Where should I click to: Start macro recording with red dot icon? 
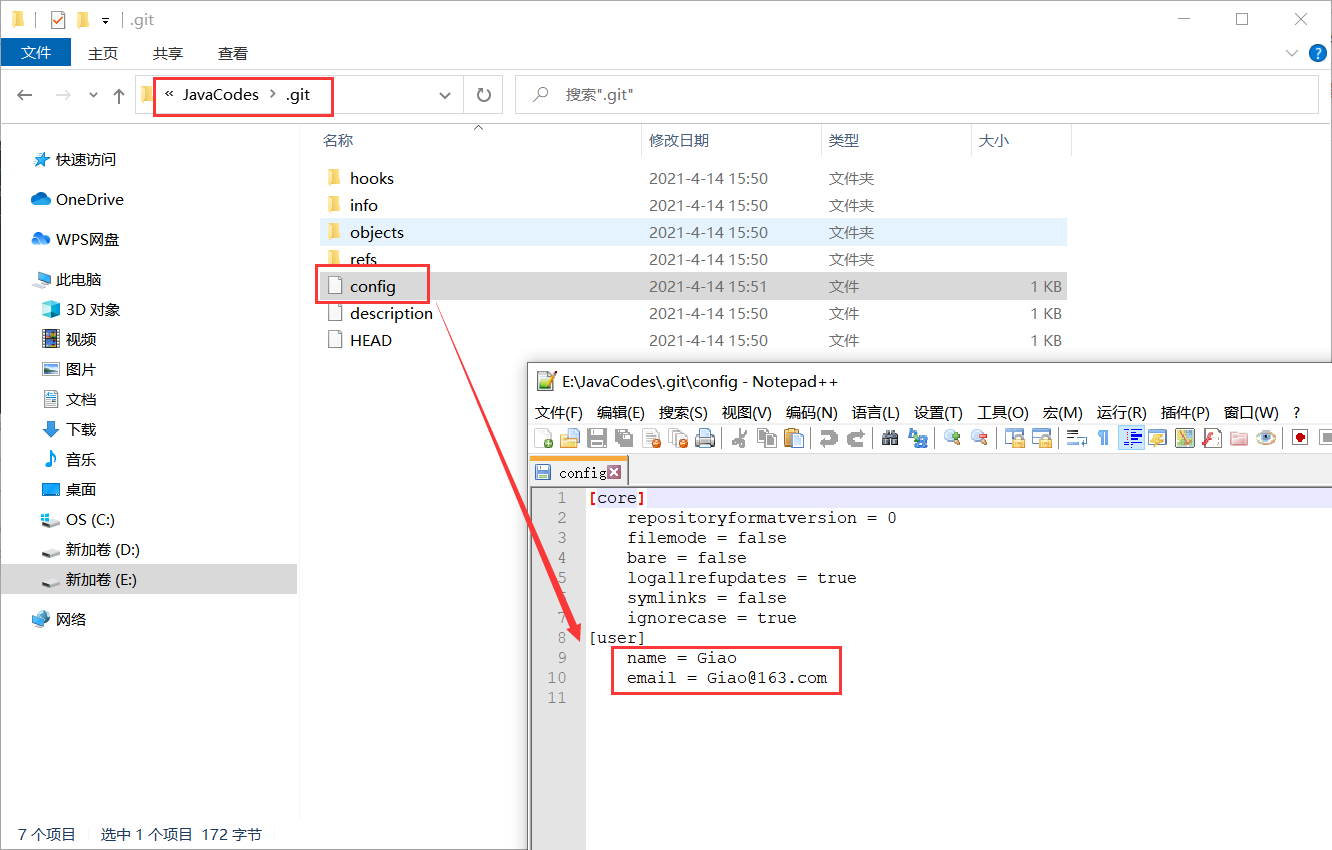(1300, 437)
